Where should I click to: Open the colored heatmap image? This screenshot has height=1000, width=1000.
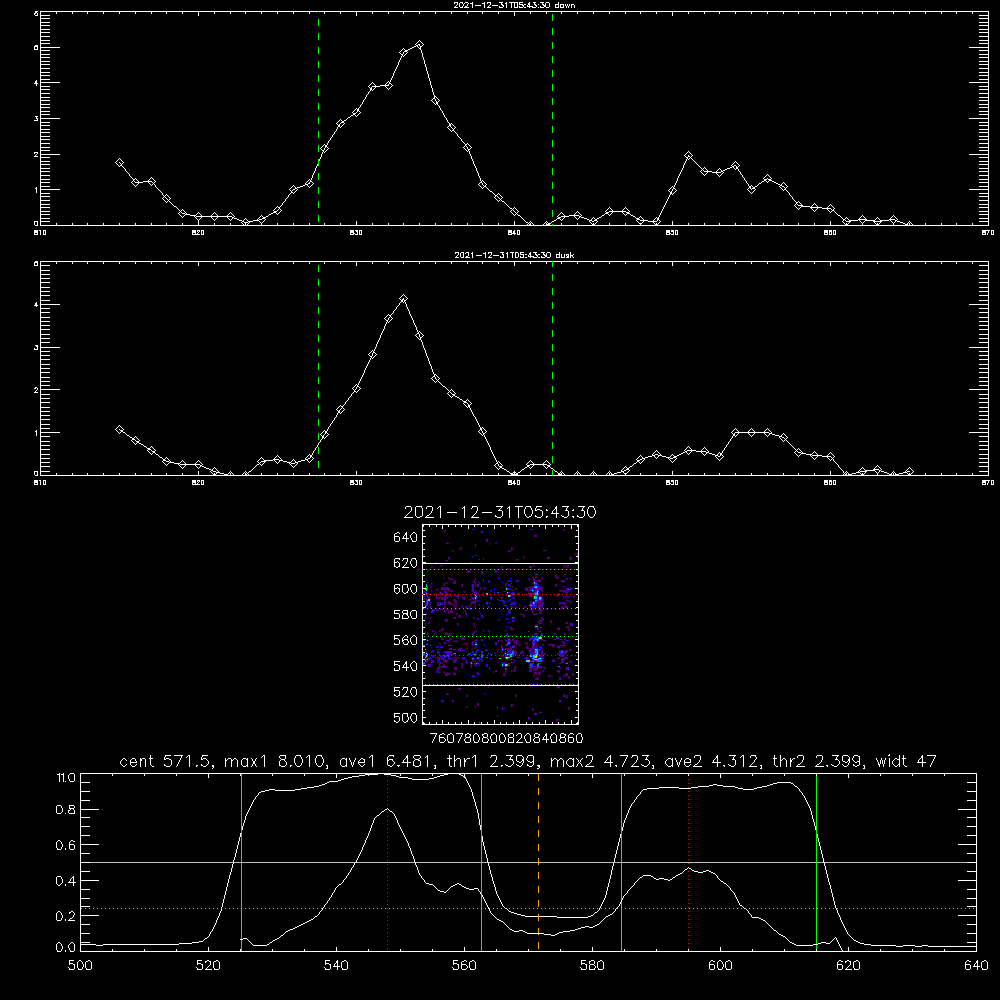[501, 624]
